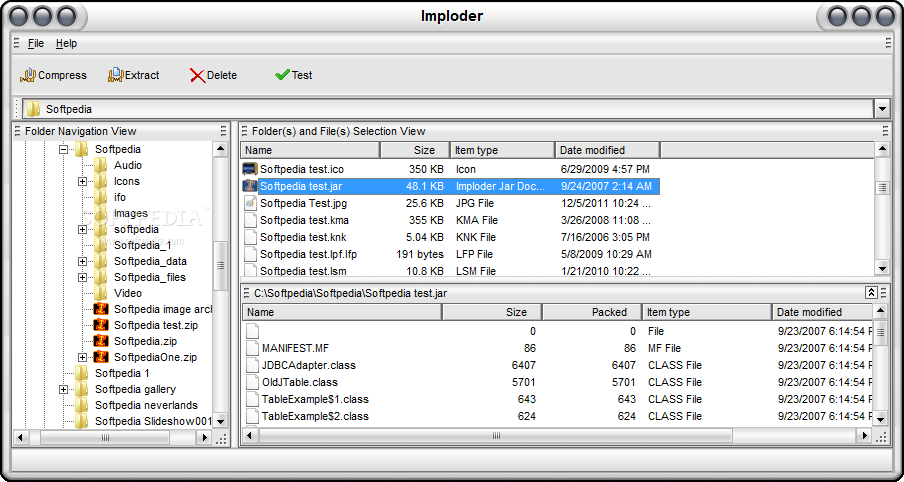Click the Icons folder icon in tree
904x482 pixels.
[x=101, y=181]
